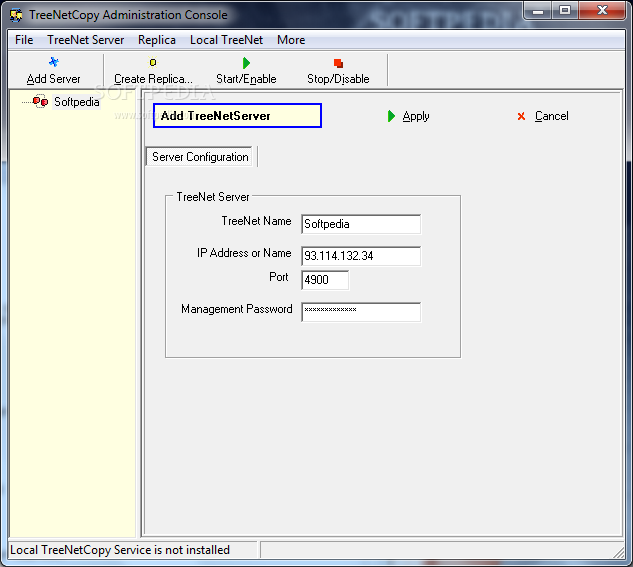Close the TreeNetCopy Administration Console window
The image size is (633, 567).
(x=602, y=10)
